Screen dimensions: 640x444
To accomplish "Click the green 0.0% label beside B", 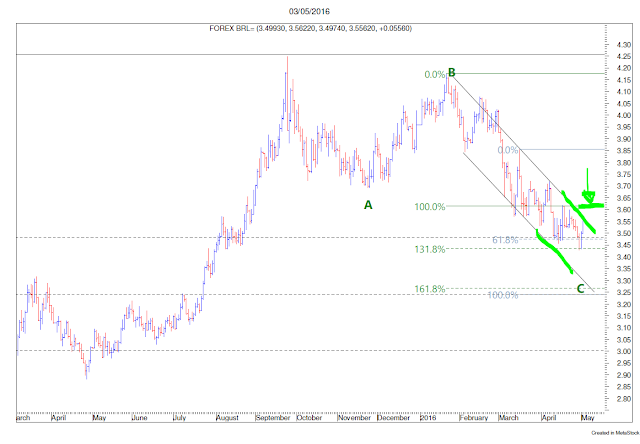I will 435,74.
